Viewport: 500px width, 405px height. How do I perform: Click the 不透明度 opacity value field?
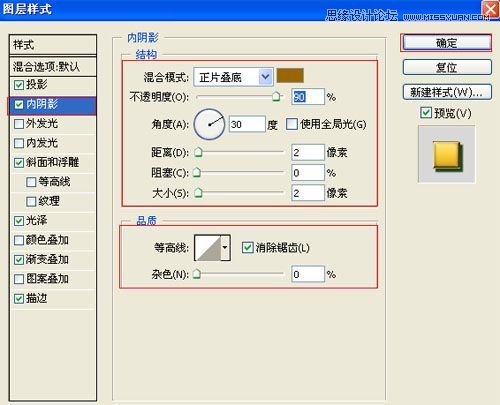point(308,97)
